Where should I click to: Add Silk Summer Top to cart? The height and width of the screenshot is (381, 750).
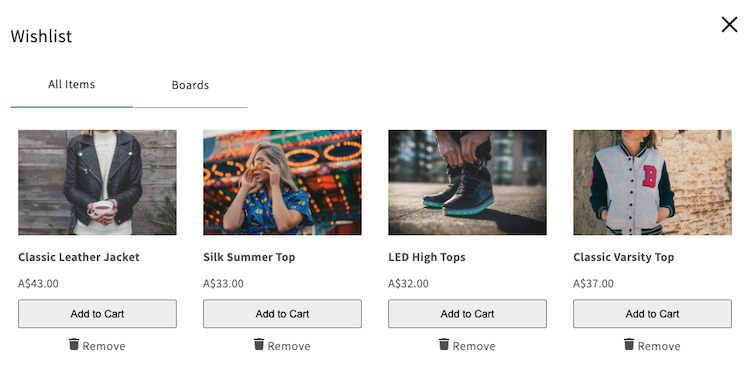[x=282, y=314]
